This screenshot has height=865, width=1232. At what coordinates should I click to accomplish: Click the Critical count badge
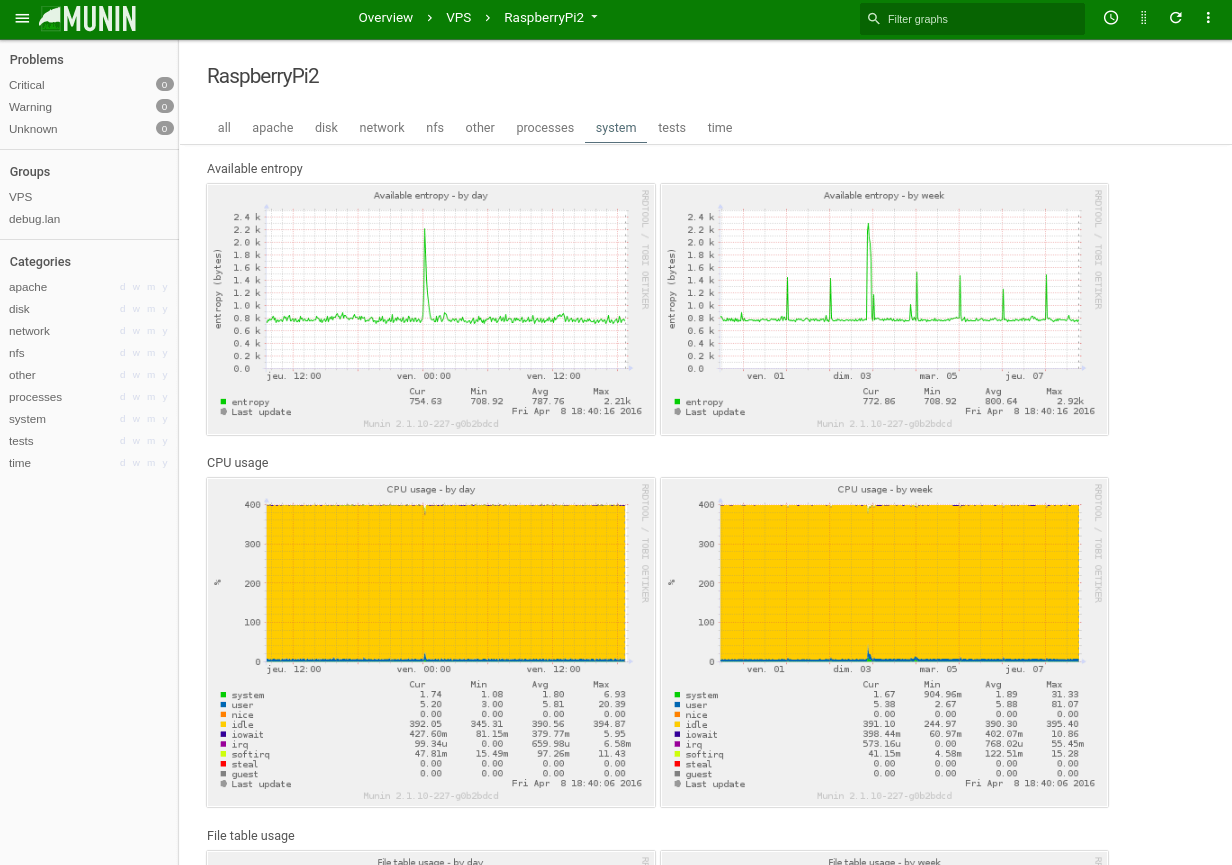pyautogui.click(x=165, y=85)
